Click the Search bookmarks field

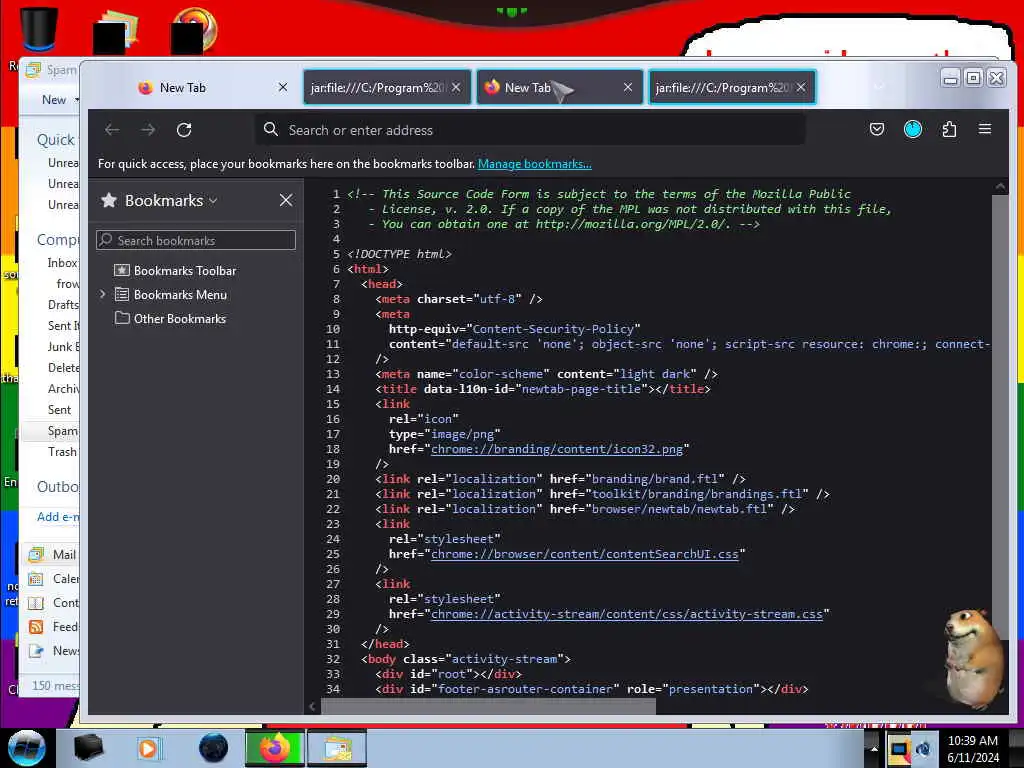click(196, 240)
